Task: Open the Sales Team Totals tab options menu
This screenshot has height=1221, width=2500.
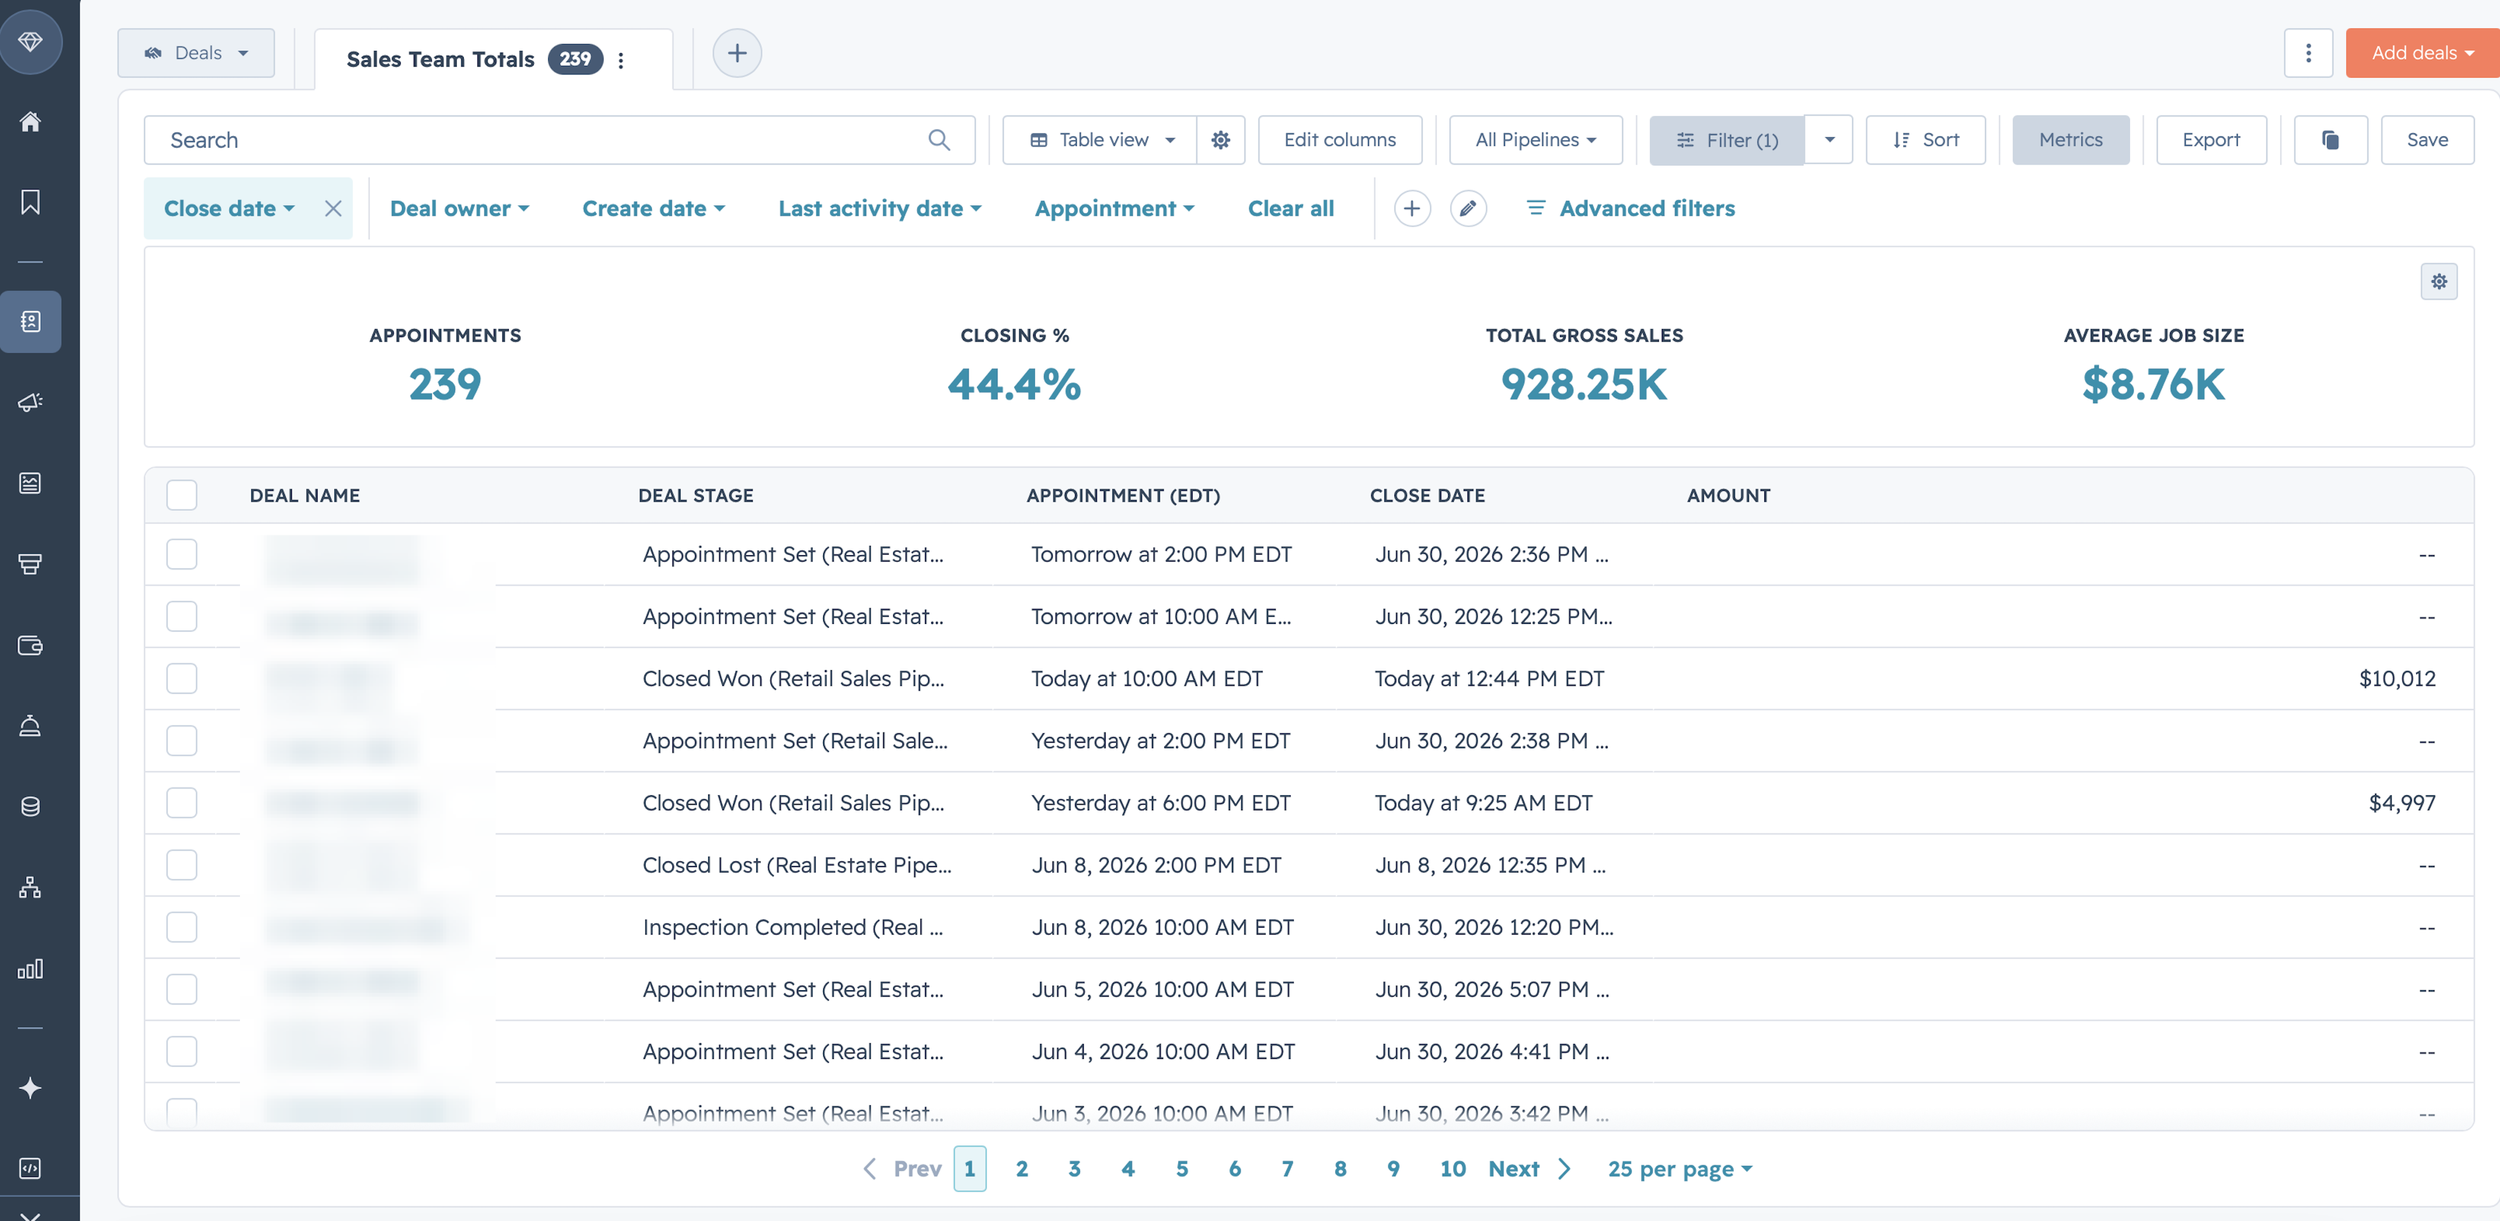Action: (621, 60)
